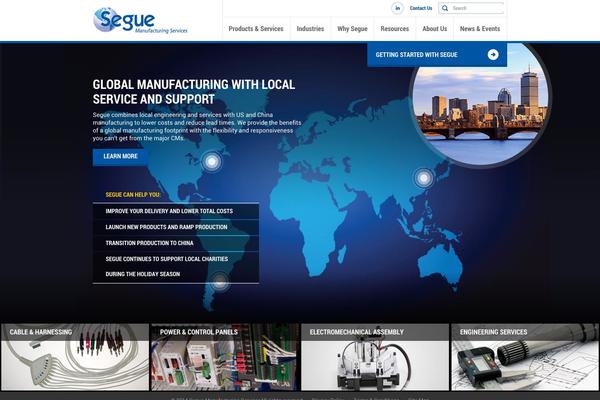Open the LinkedIn icon link
The image size is (600, 400).
coord(397,8)
